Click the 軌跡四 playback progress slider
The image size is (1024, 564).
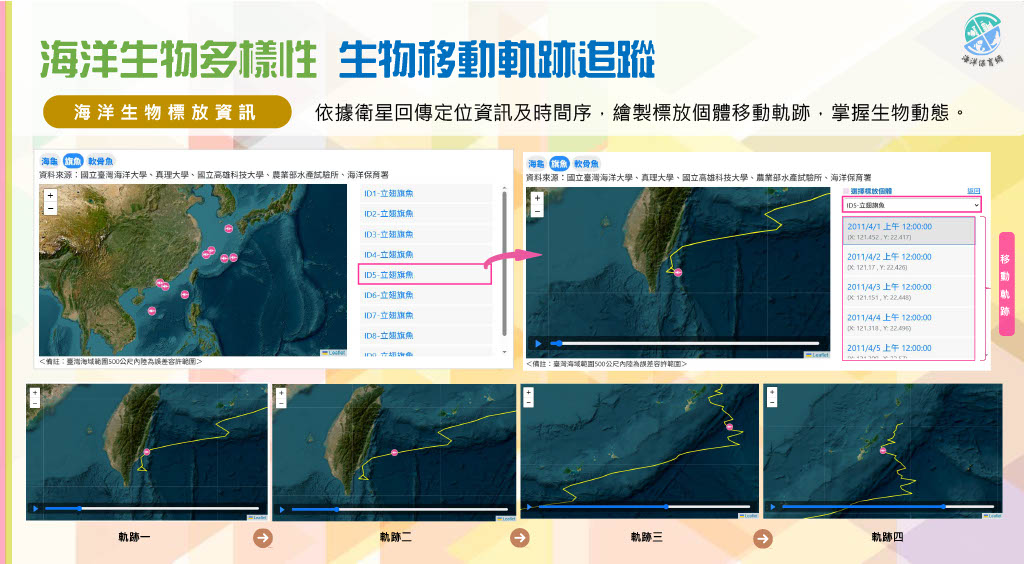pos(888,507)
